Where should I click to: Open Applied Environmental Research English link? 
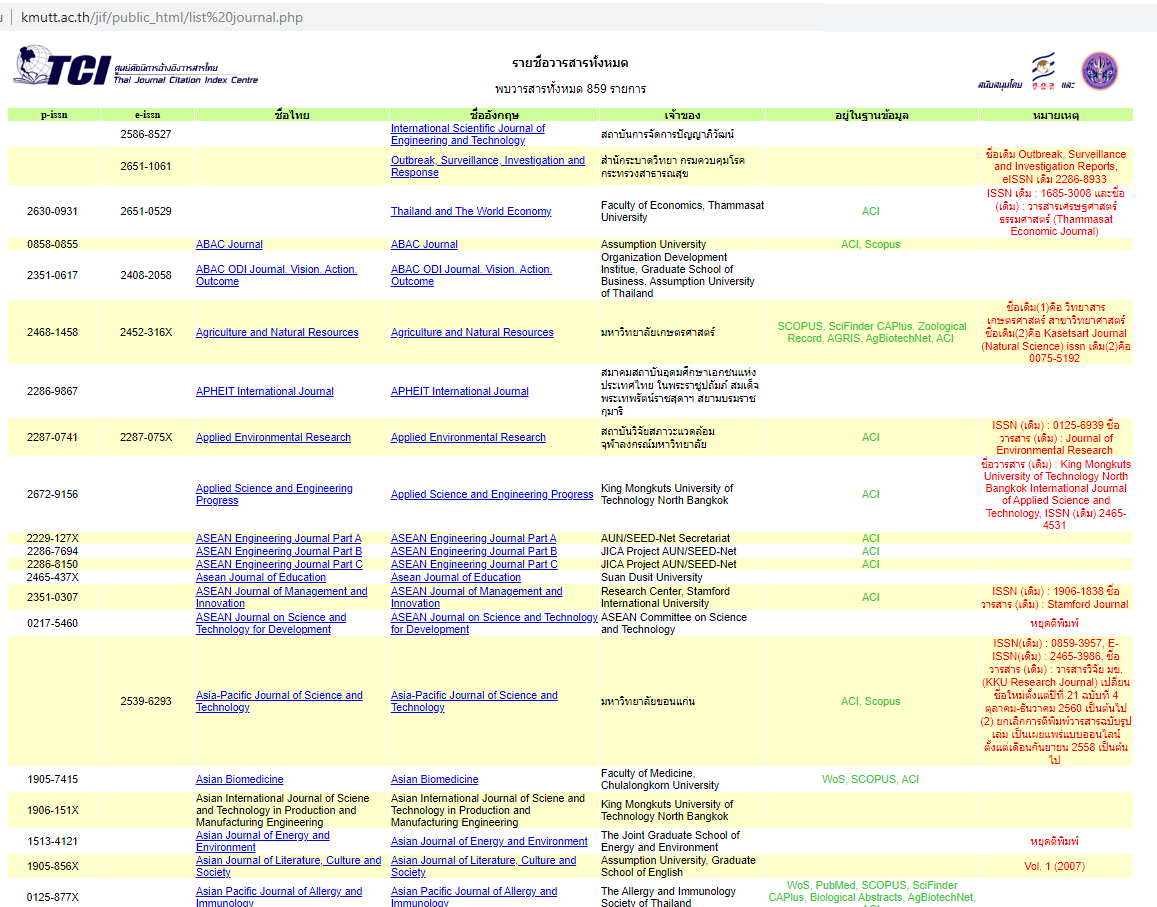point(468,437)
